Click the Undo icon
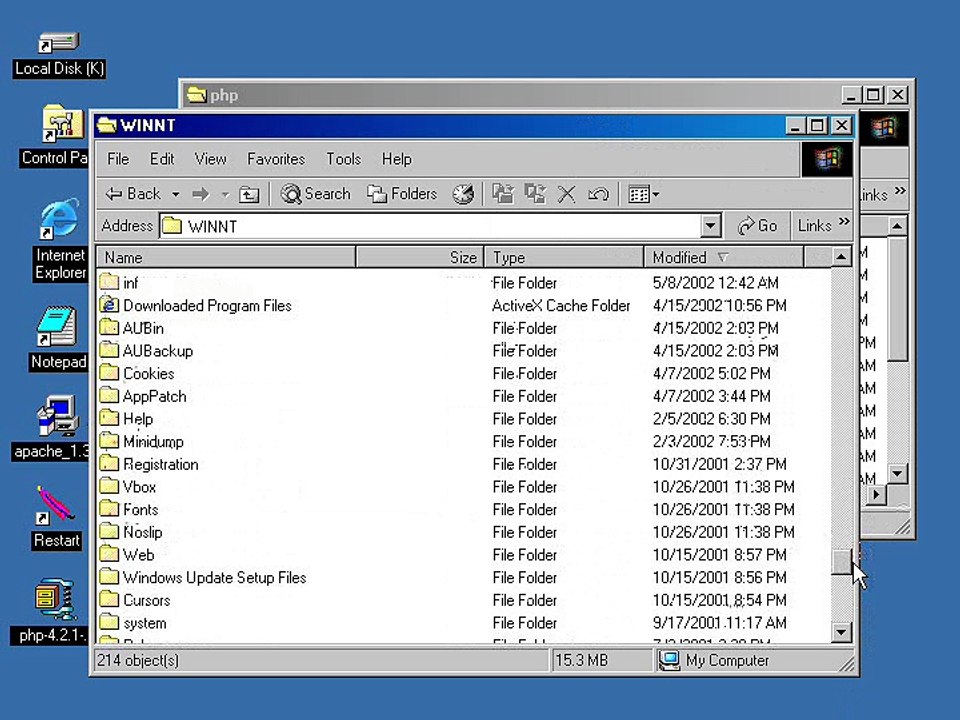Viewport: 960px width, 720px height. click(x=598, y=195)
